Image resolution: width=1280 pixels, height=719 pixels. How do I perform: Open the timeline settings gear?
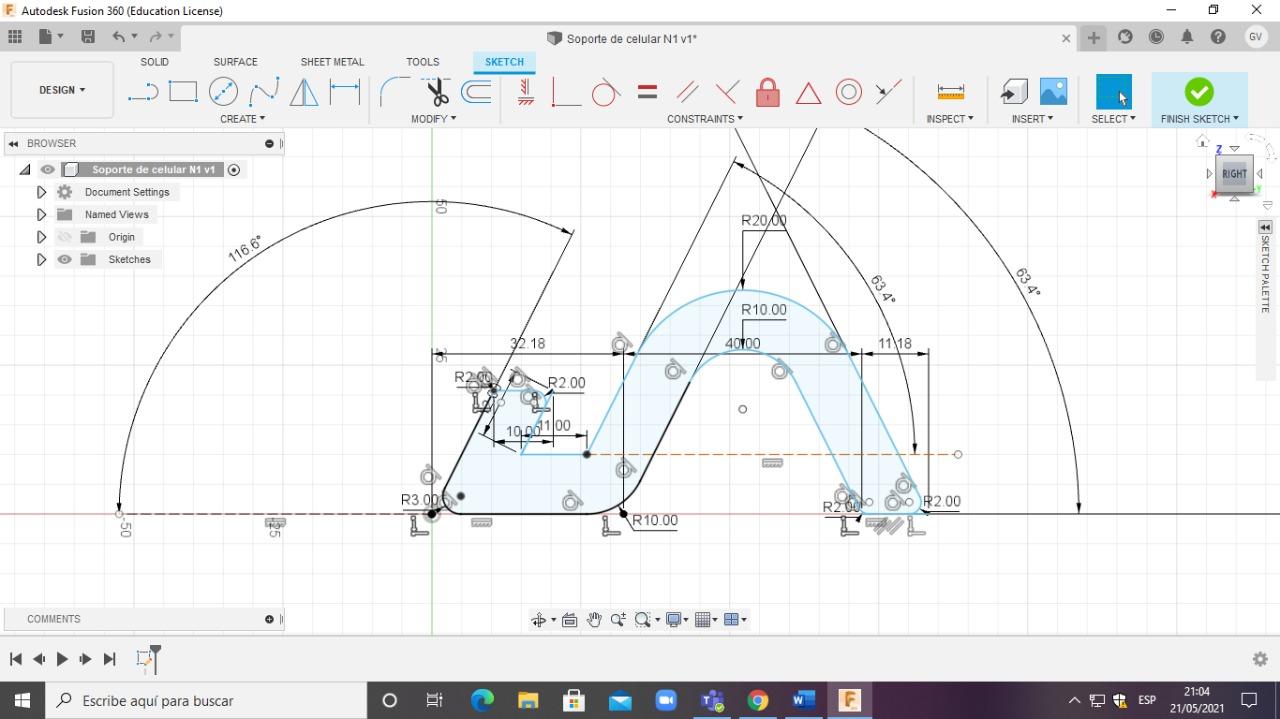click(1260, 659)
